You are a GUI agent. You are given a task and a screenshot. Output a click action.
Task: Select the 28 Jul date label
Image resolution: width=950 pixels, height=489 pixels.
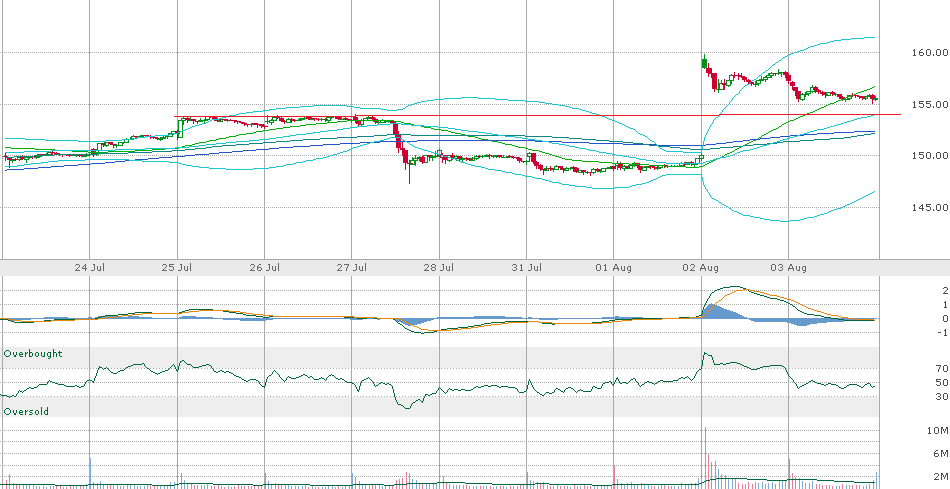(439, 267)
